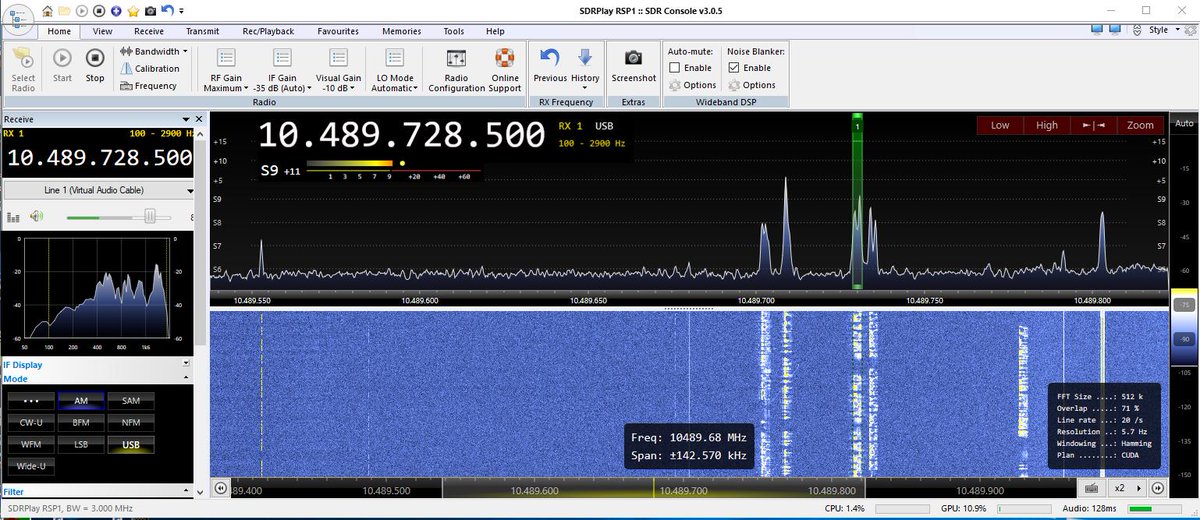The image size is (1200, 520).
Task: Select USB mode
Action: pyautogui.click(x=130, y=444)
